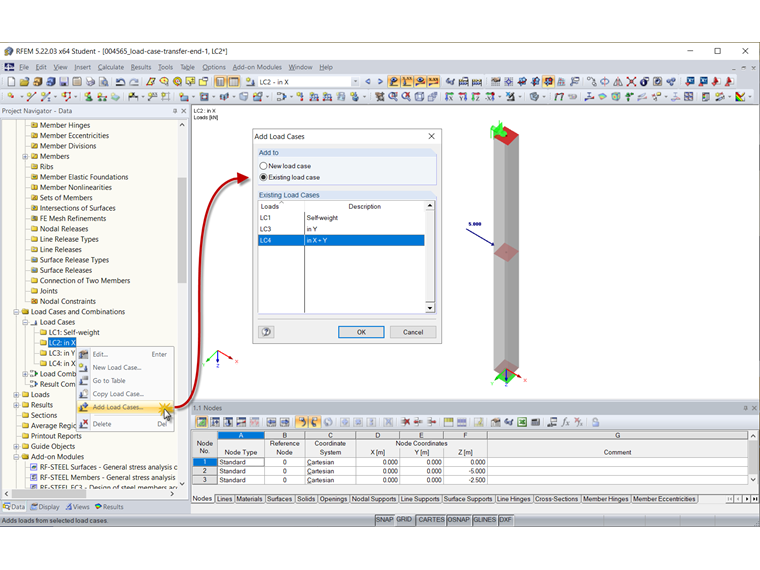This screenshot has width=760, height=570.
Task: Expand the Load Combinations tree node
Action: [25, 374]
